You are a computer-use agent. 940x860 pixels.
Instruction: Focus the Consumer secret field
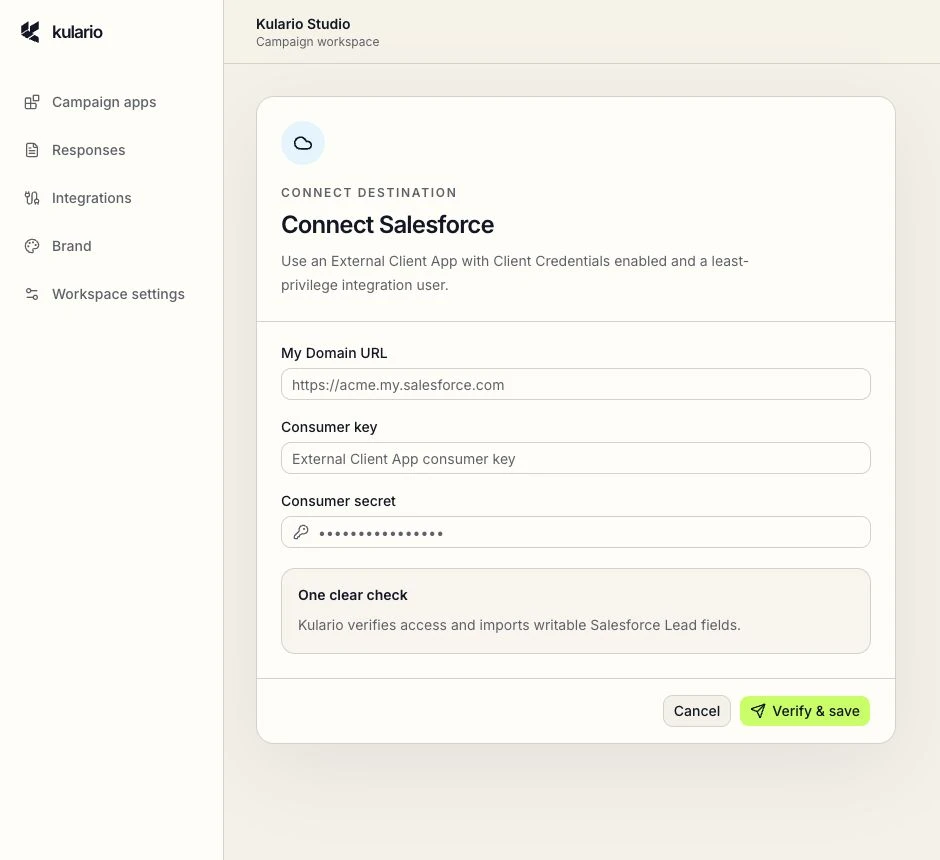pyautogui.click(x=576, y=532)
